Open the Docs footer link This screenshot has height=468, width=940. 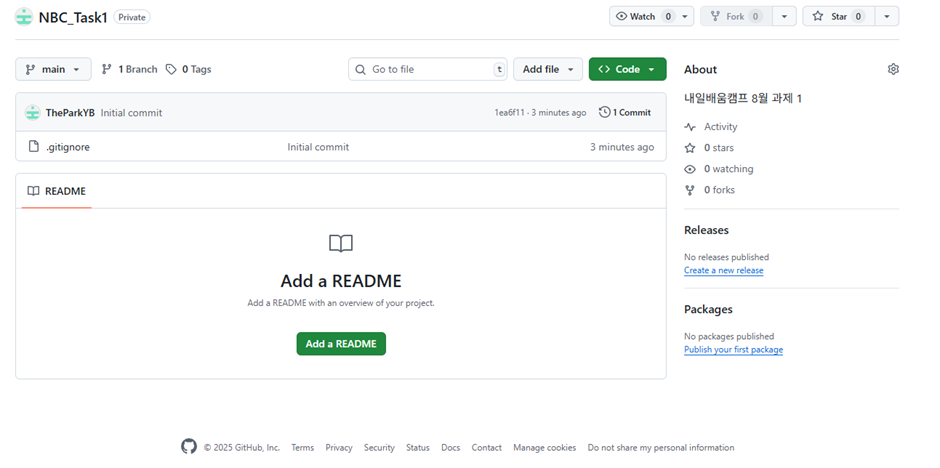click(x=450, y=448)
